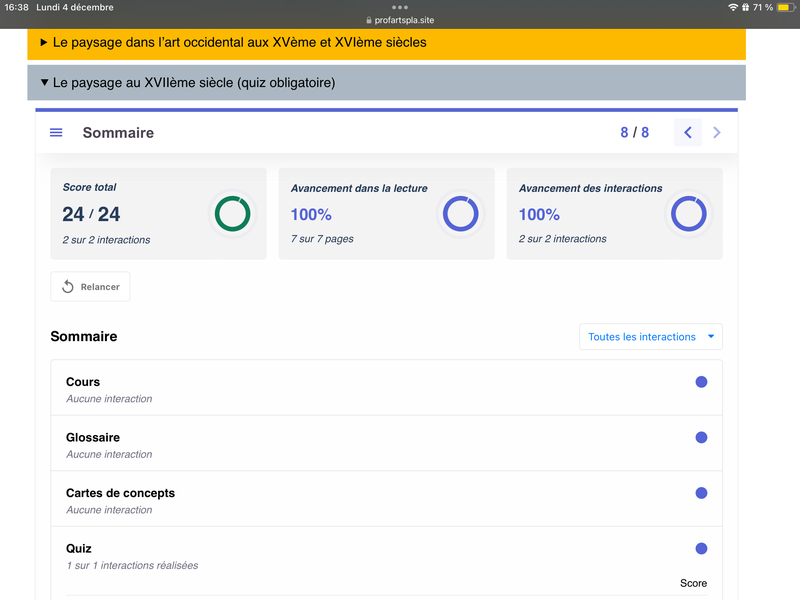Open the hamburger menu next to Sommaire
Image resolution: width=800 pixels, height=600 pixels.
[x=56, y=133]
